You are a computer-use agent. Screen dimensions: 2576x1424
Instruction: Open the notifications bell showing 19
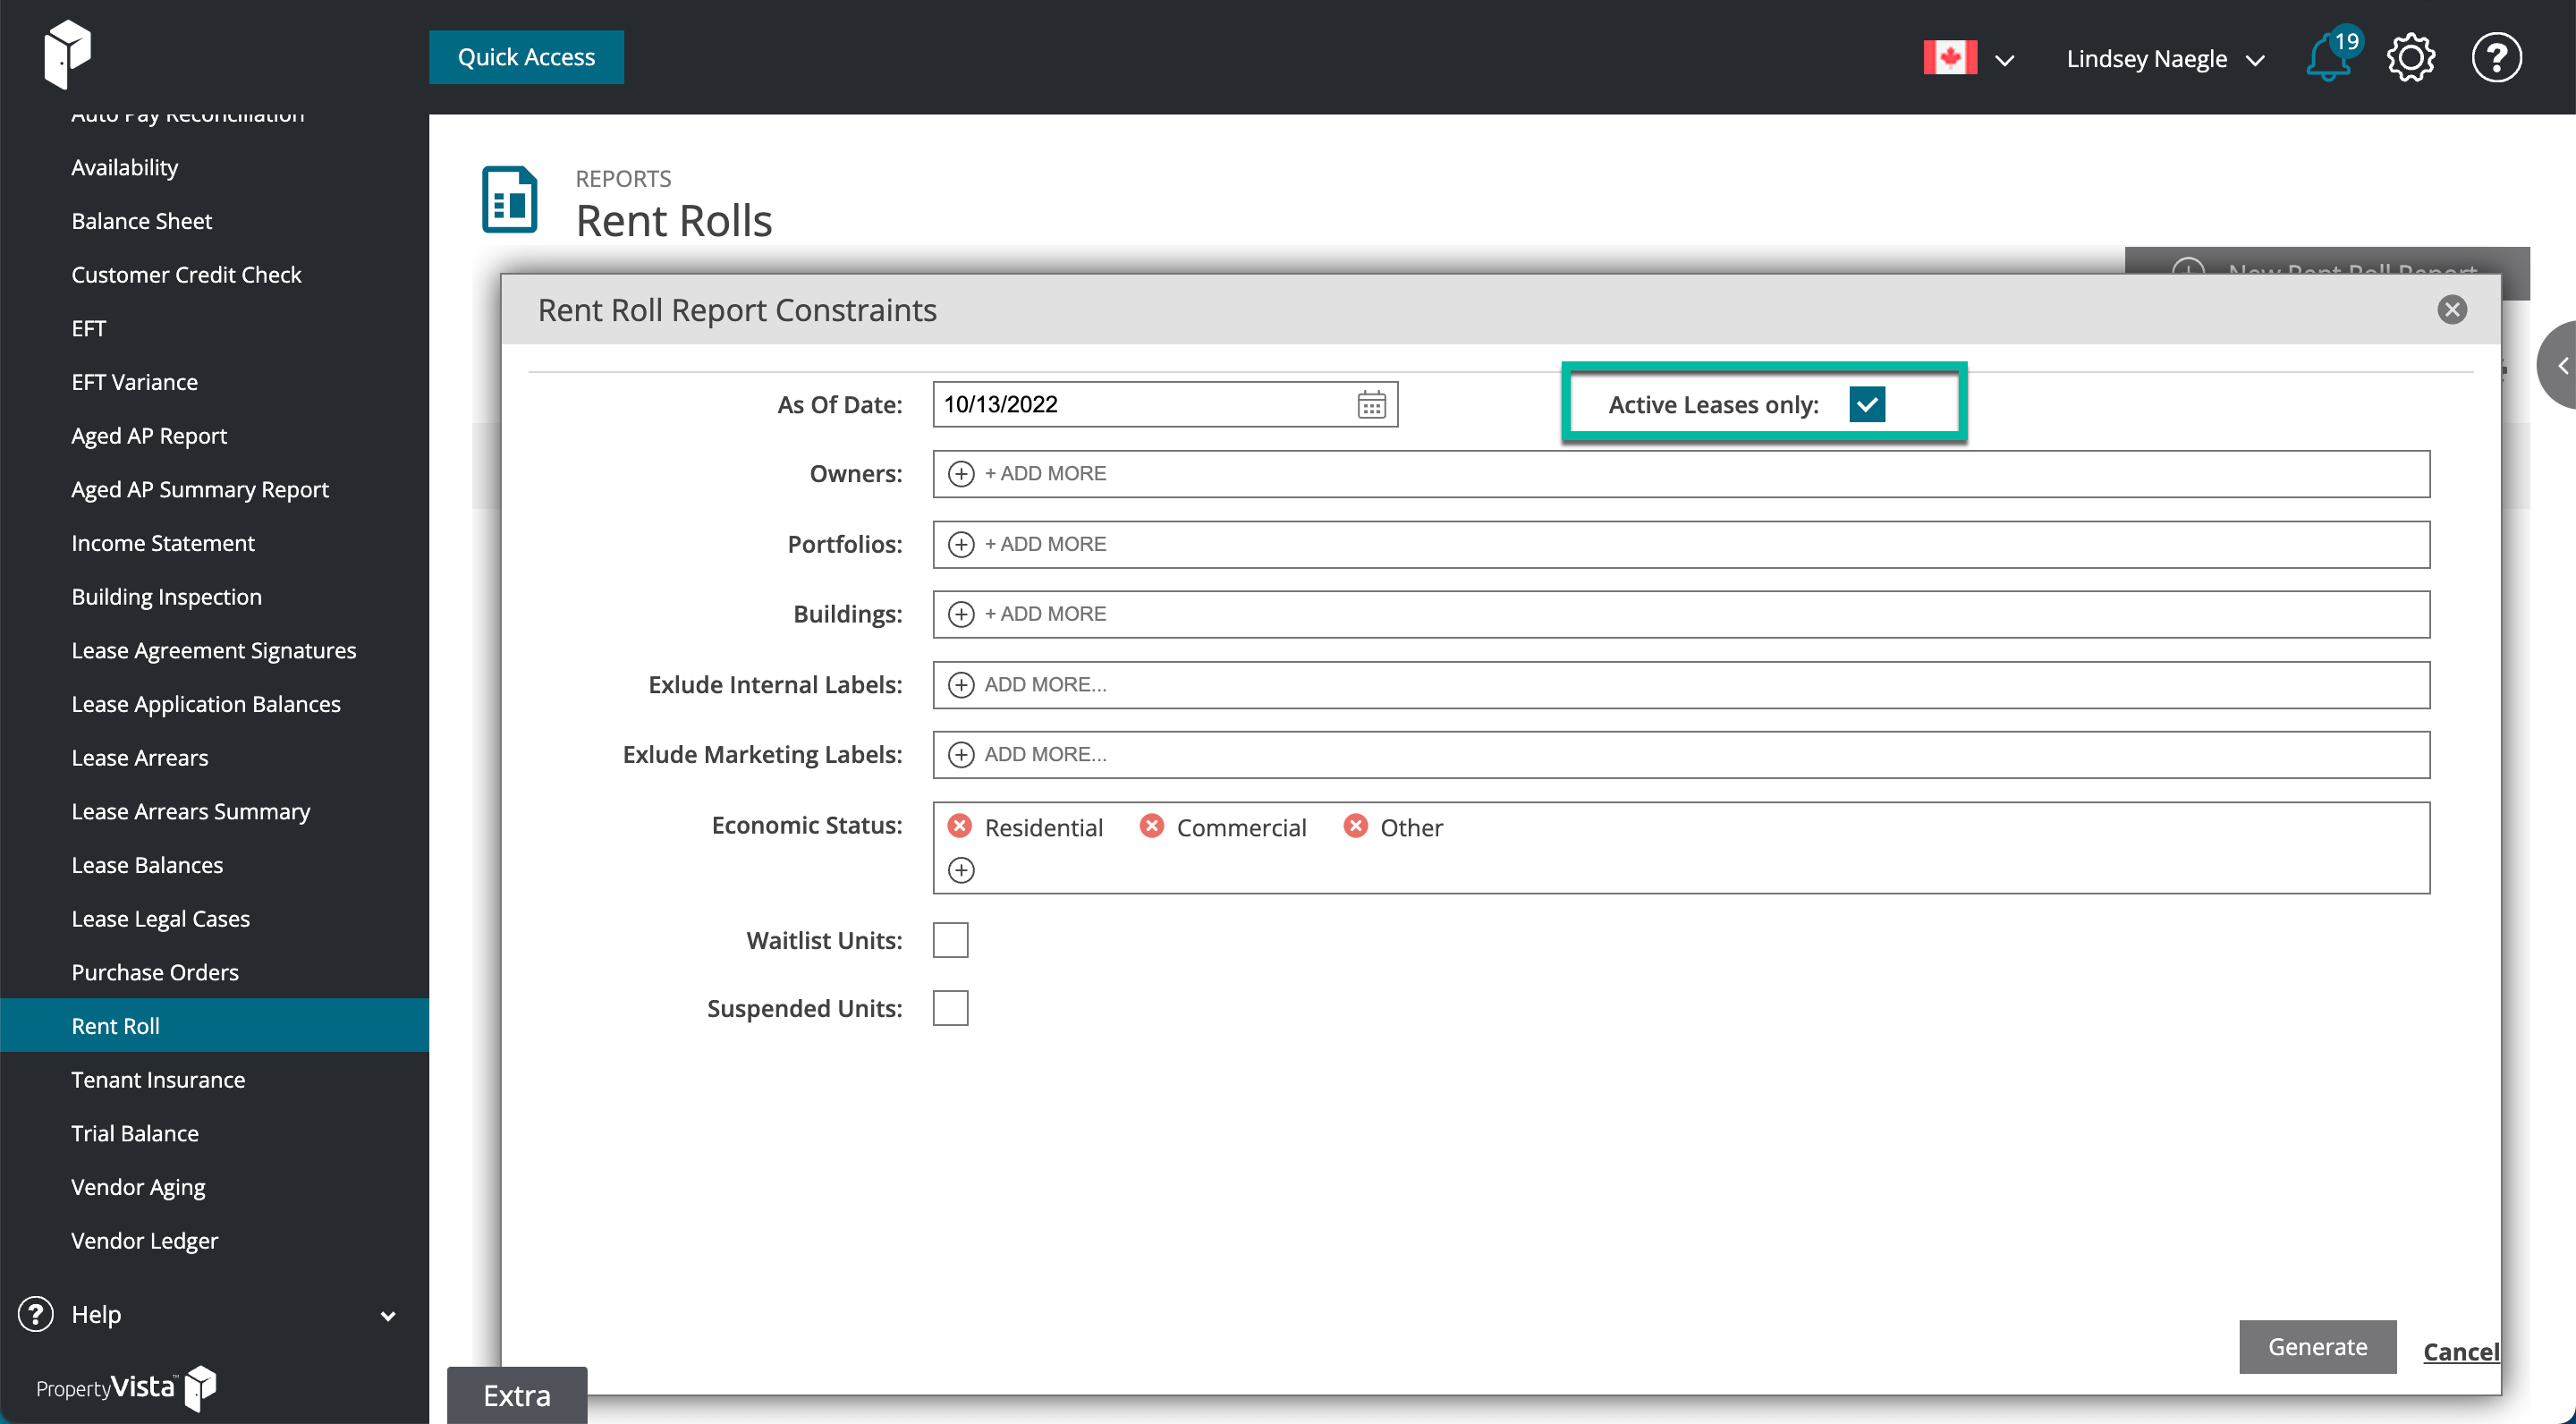2331,57
